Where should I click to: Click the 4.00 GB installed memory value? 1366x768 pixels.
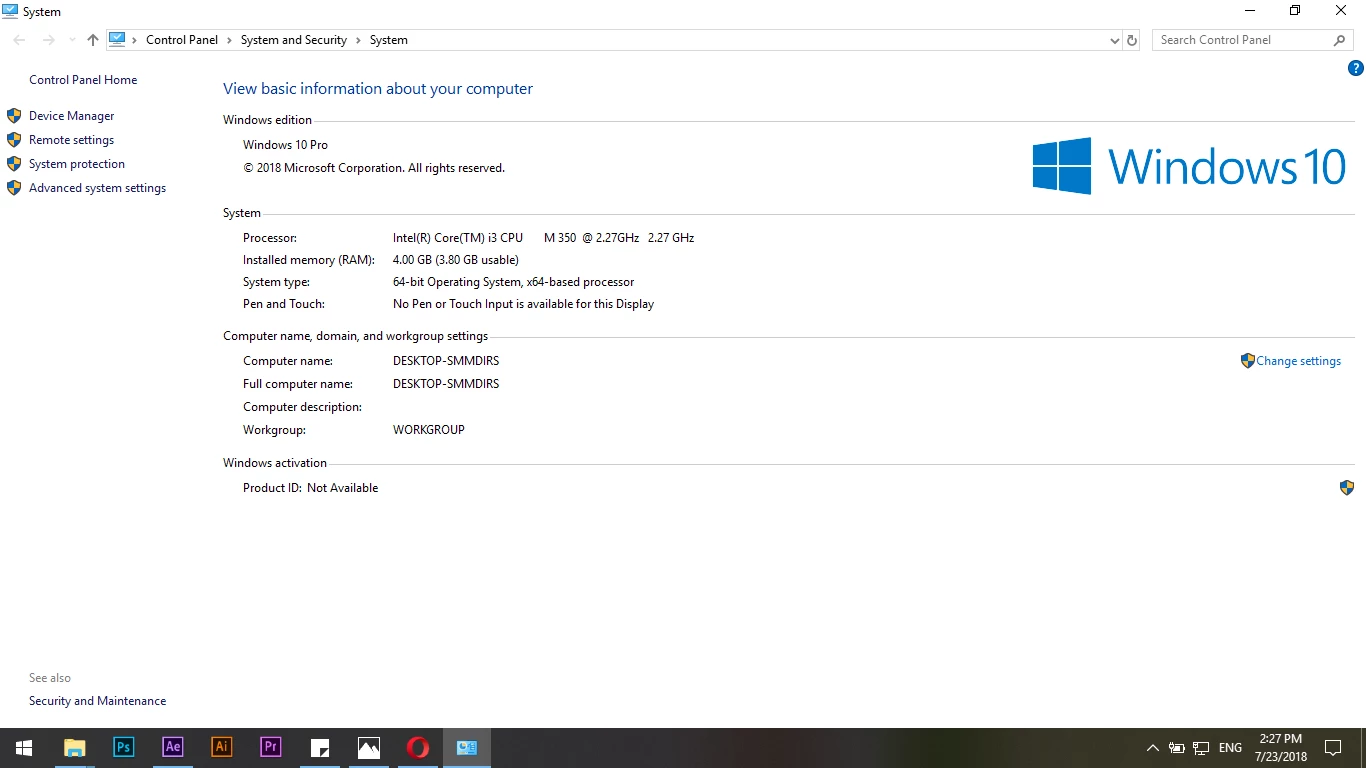pos(456,260)
